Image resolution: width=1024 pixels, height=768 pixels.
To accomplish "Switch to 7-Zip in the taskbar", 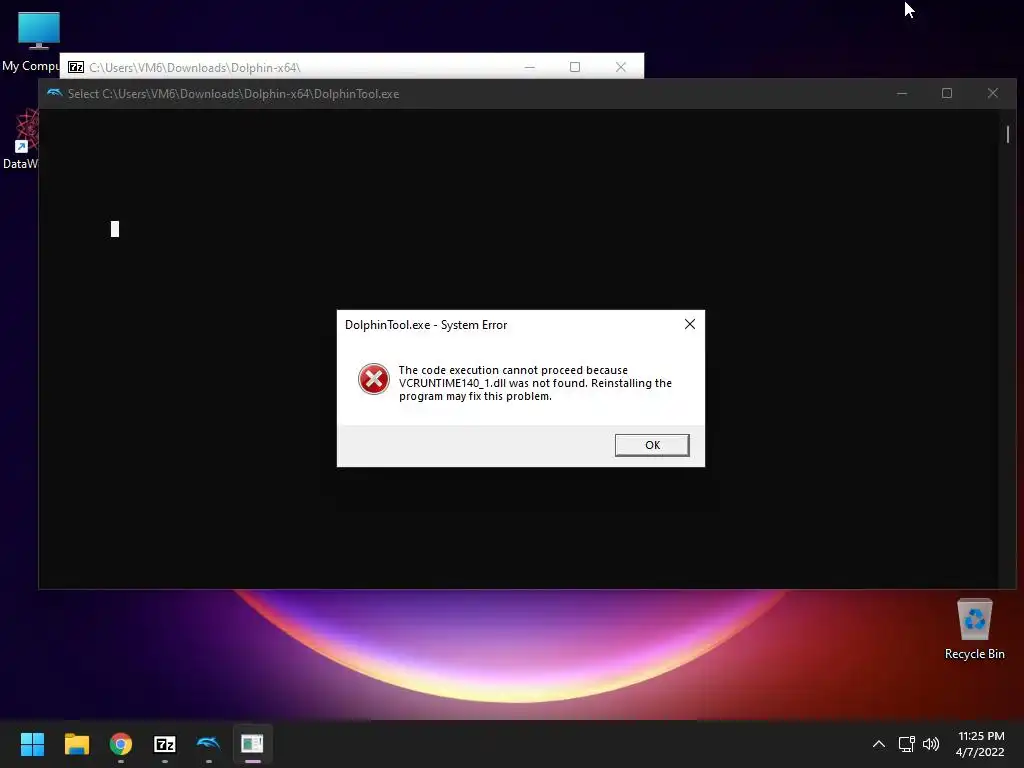I will [x=165, y=744].
